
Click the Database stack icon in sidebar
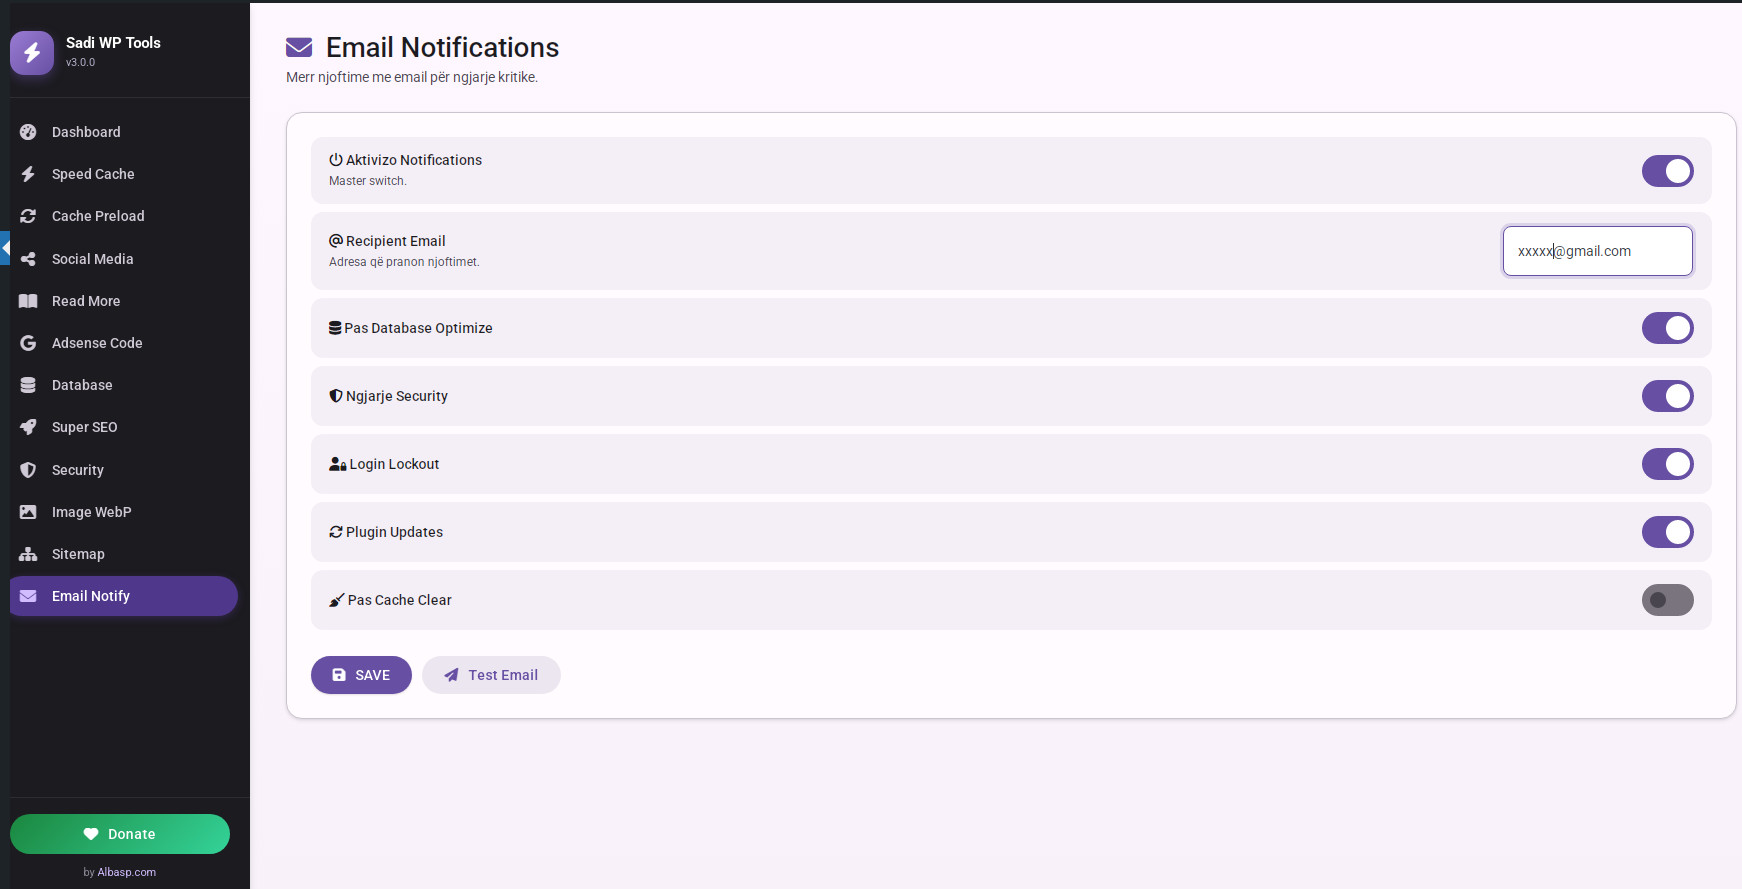pos(28,385)
